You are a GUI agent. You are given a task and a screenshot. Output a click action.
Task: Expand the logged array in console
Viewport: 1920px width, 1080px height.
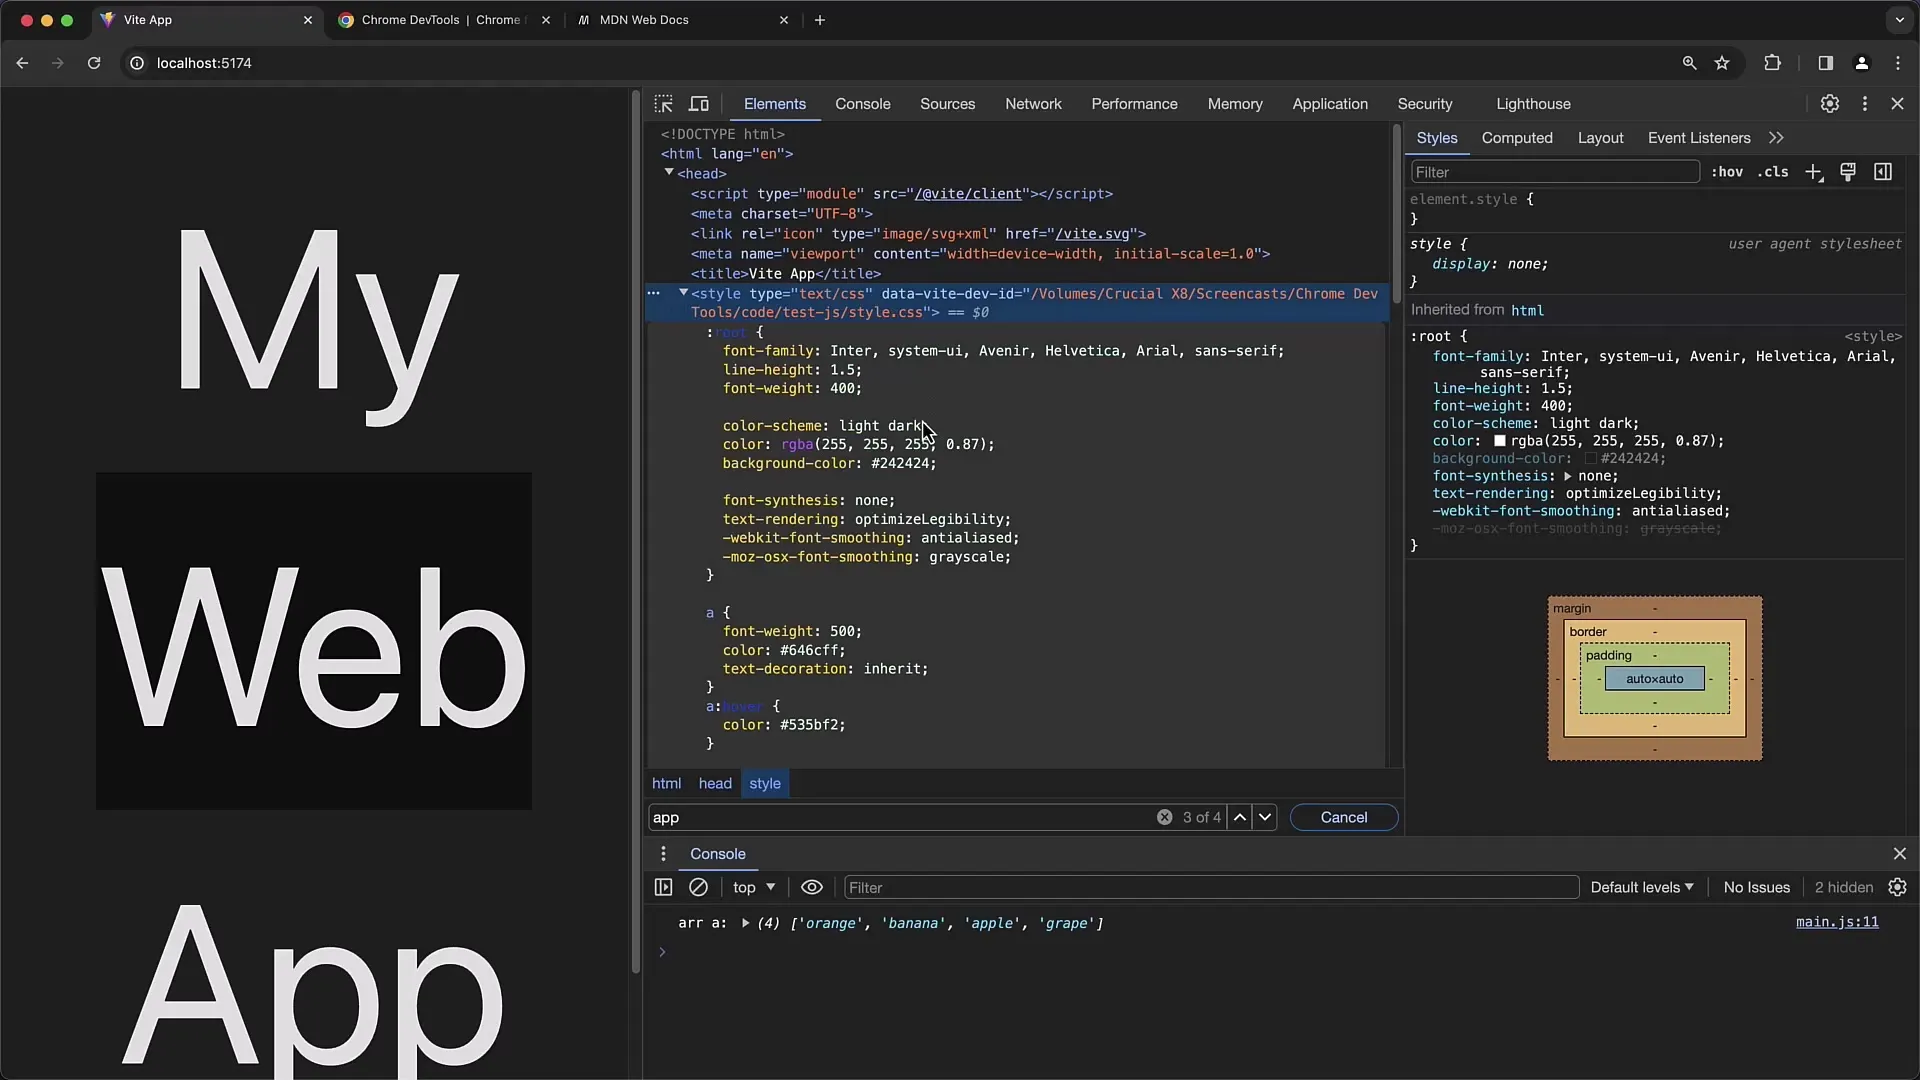745,923
